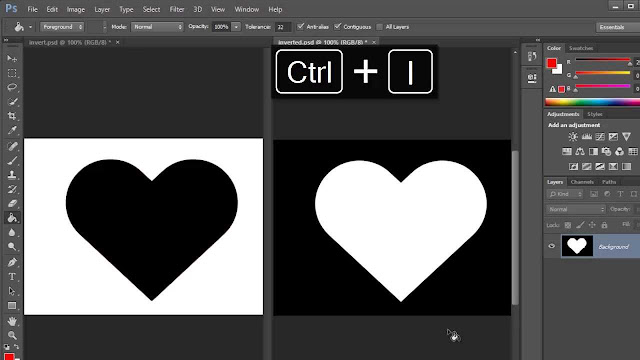Uncheck the Contiguous option
640x360 pixels.
[x=337, y=27]
